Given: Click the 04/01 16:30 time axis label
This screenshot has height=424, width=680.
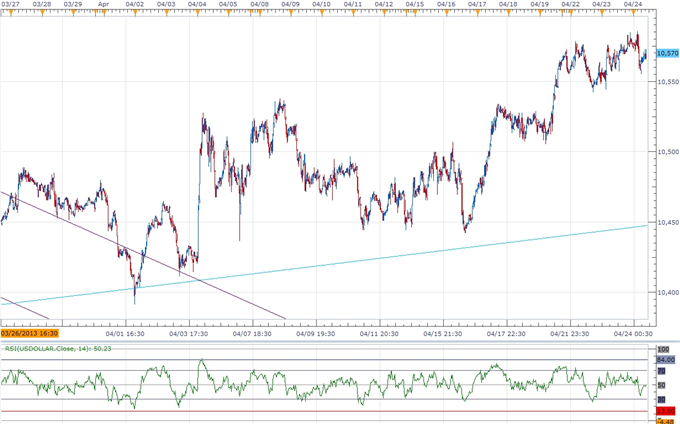Looking at the screenshot, I should click(x=127, y=333).
